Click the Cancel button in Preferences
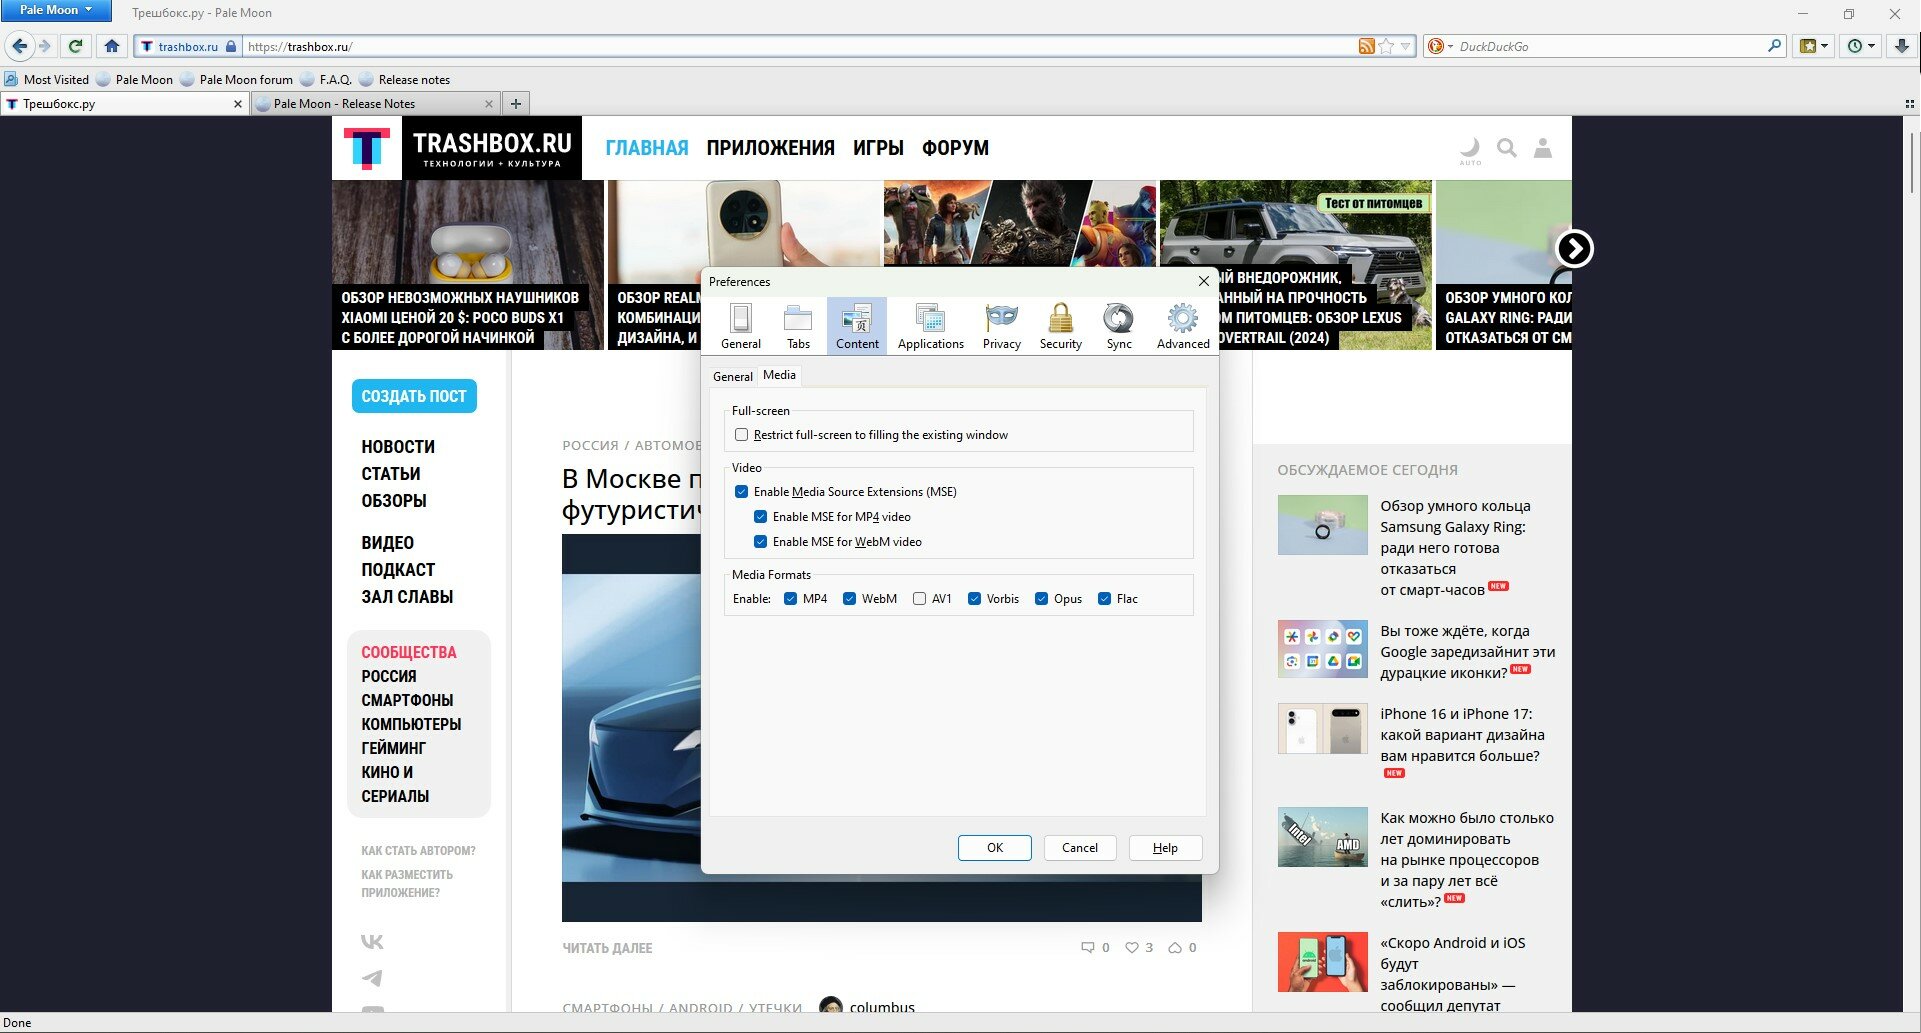Screen dimensions: 1921x1033 point(1079,848)
